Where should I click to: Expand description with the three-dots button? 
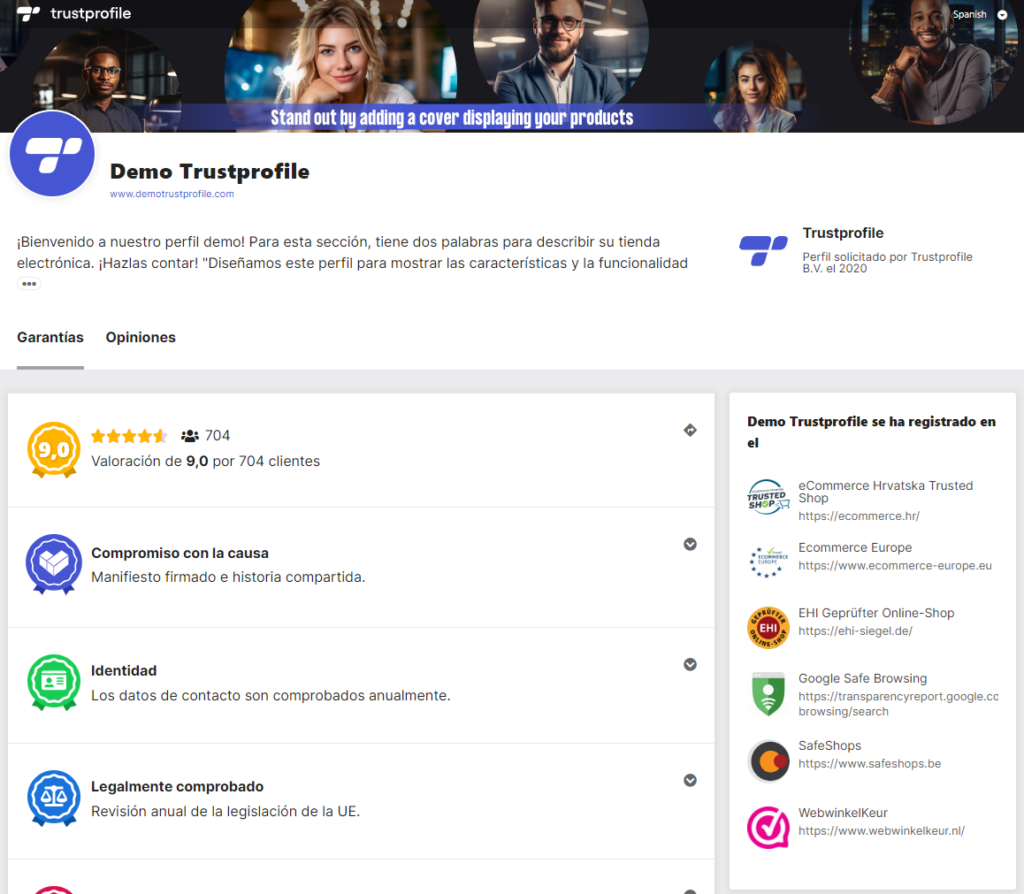tap(29, 283)
